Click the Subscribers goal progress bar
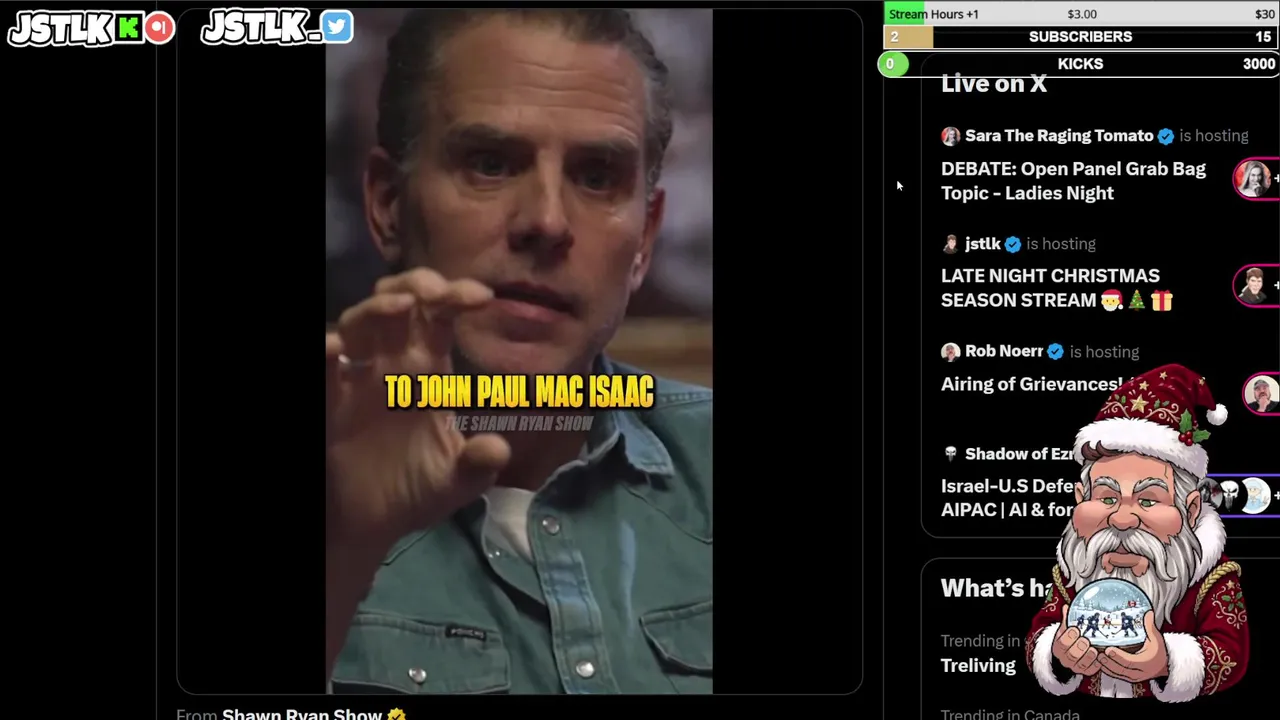This screenshot has width=1280, height=720. click(x=1080, y=37)
